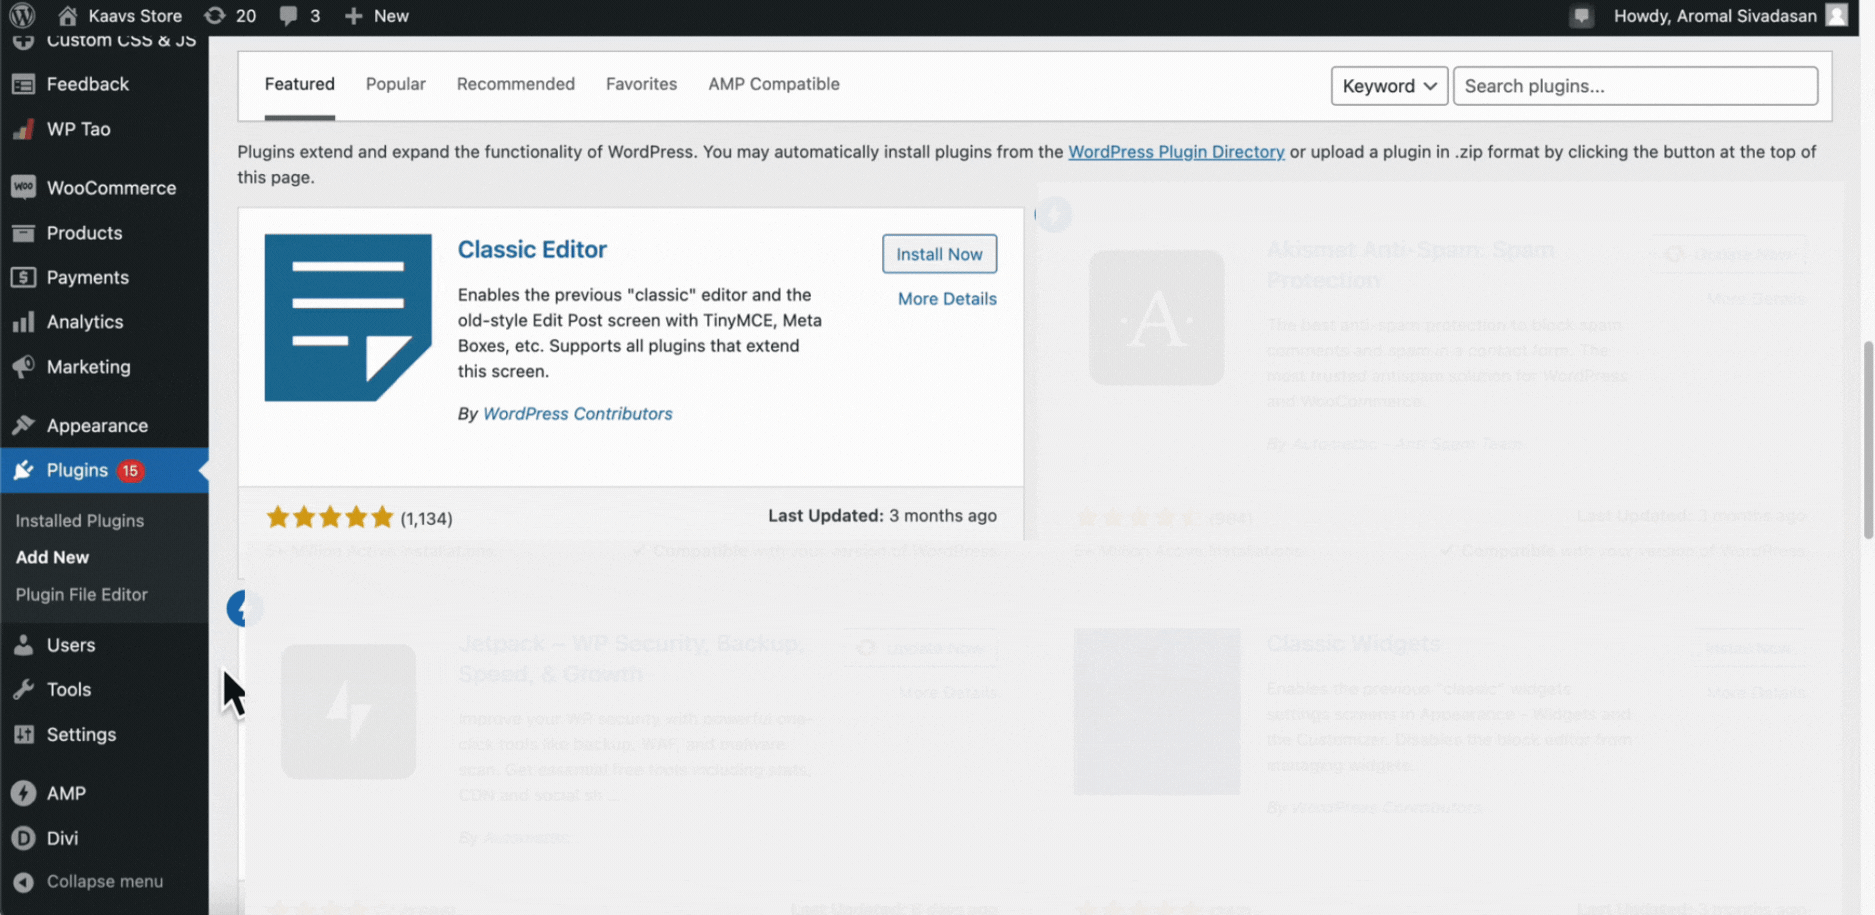Click the Users sidebar icon
The width and height of the screenshot is (1875, 915).
[x=23, y=645]
